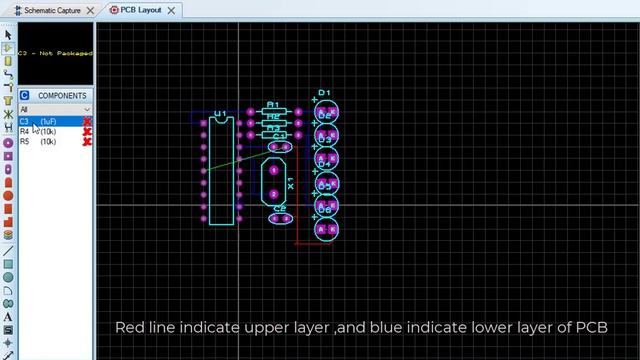640x360 pixels.
Task: Select Polygonal SMT Pad tool
Action: point(8,222)
